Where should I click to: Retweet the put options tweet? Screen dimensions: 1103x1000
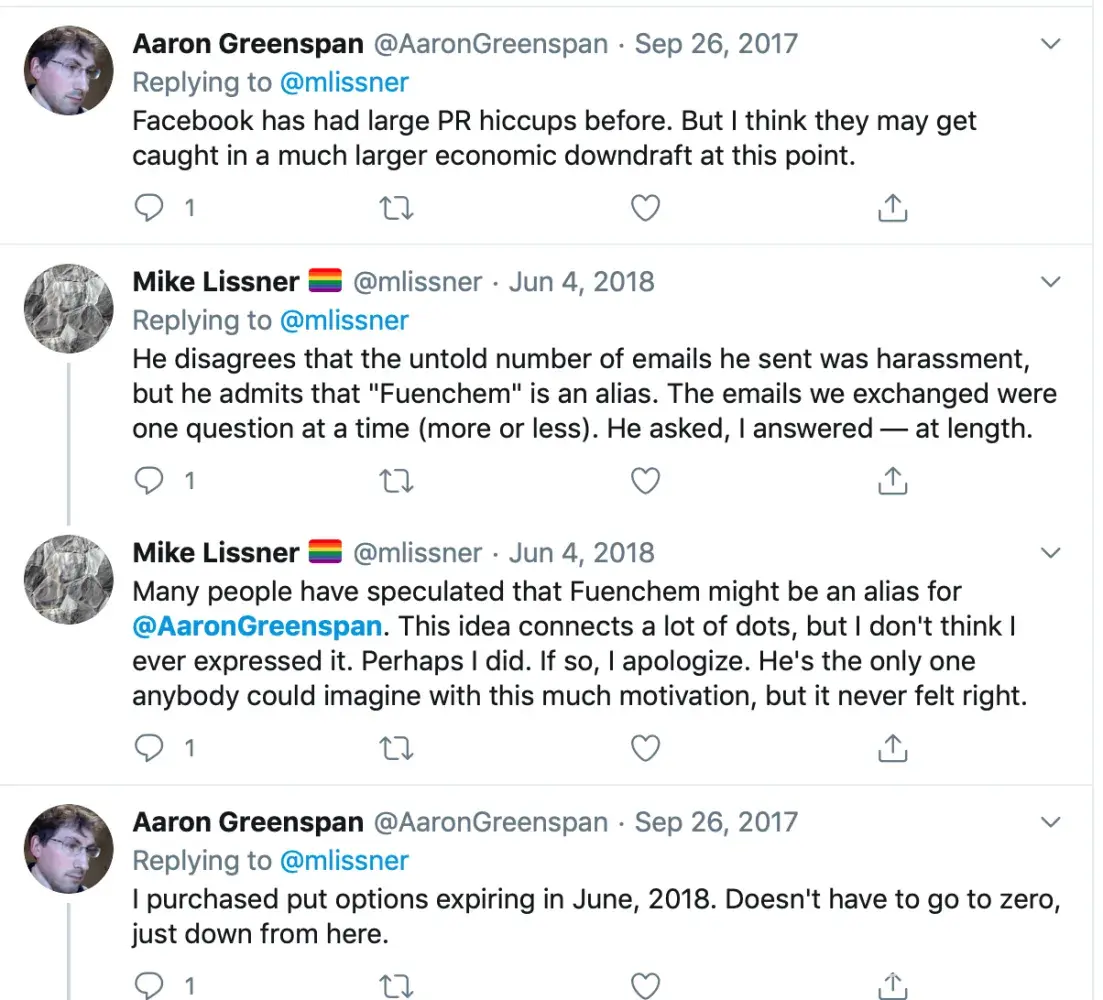[x=397, y=986]
